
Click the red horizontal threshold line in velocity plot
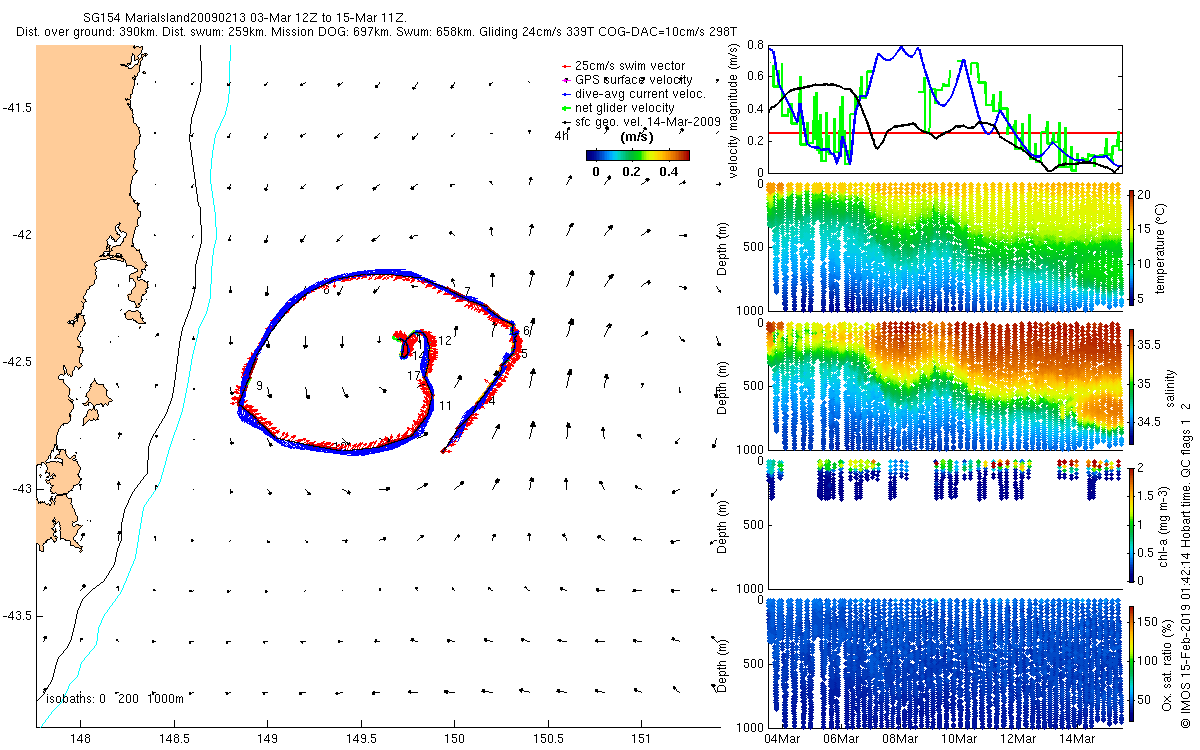[x=943, y=132]
